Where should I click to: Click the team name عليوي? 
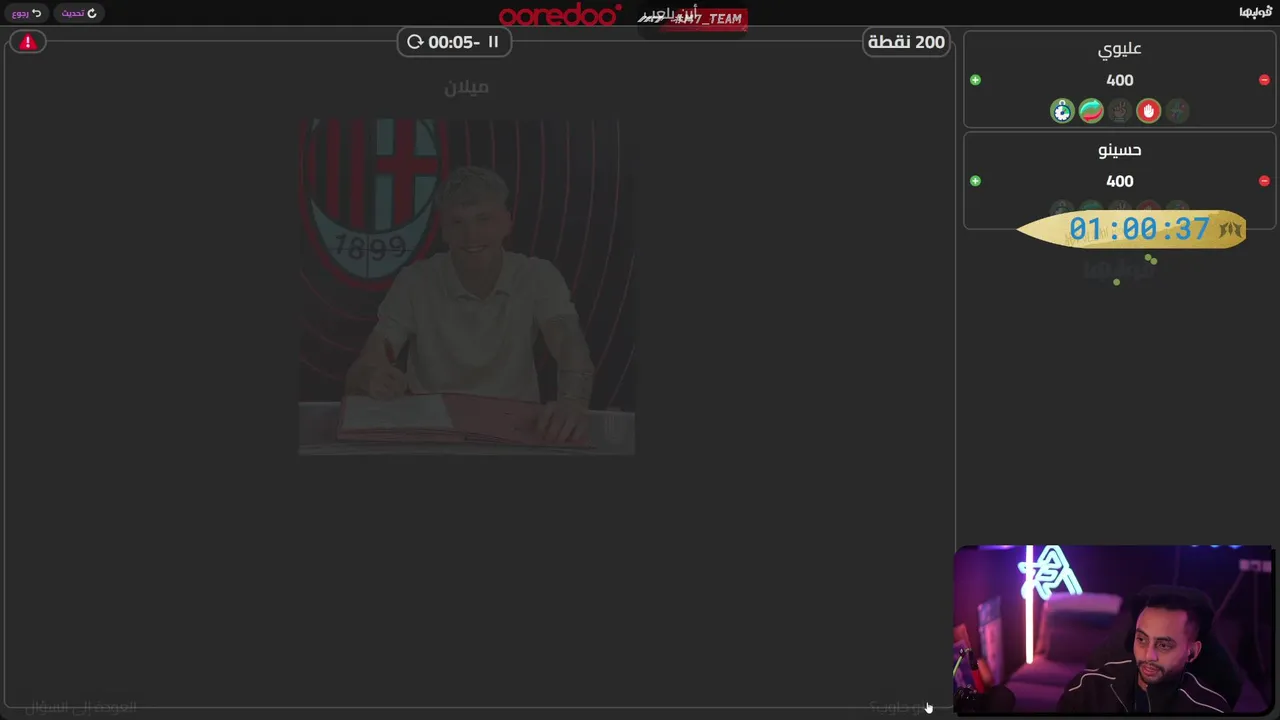pos(1120,49)
